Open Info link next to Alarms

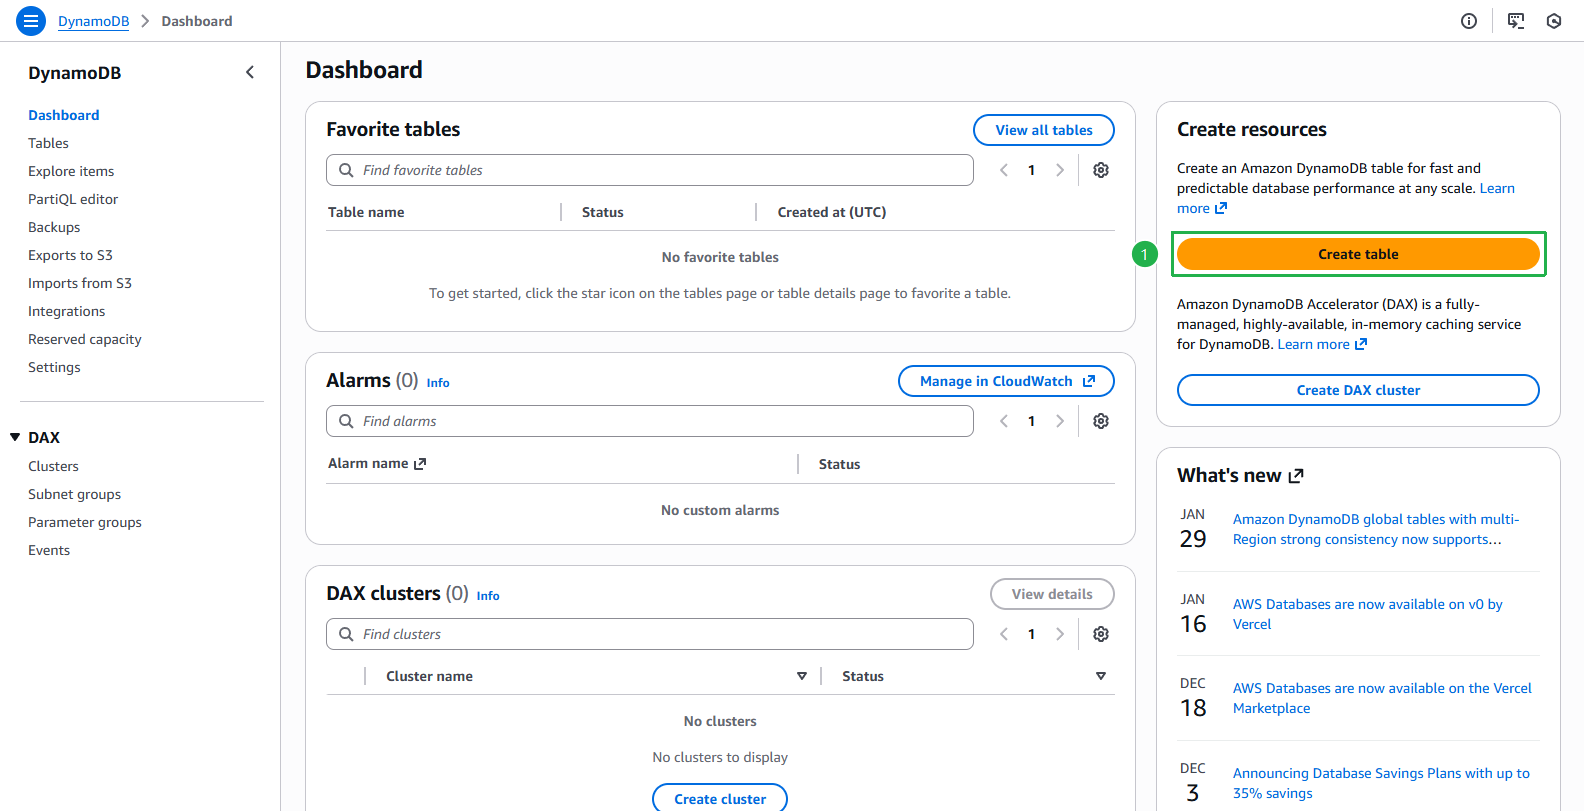pyautogui.click(x=438, y=383)
